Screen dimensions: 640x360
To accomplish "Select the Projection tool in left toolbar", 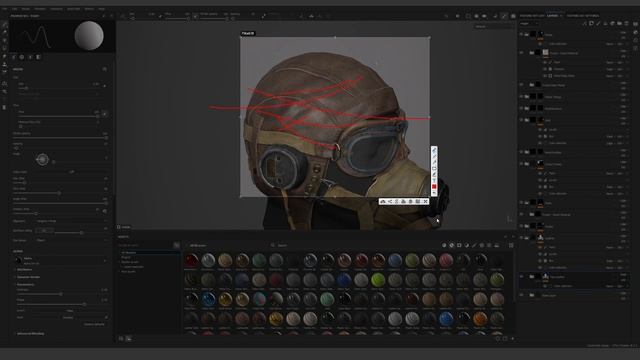I will (4, 40).
